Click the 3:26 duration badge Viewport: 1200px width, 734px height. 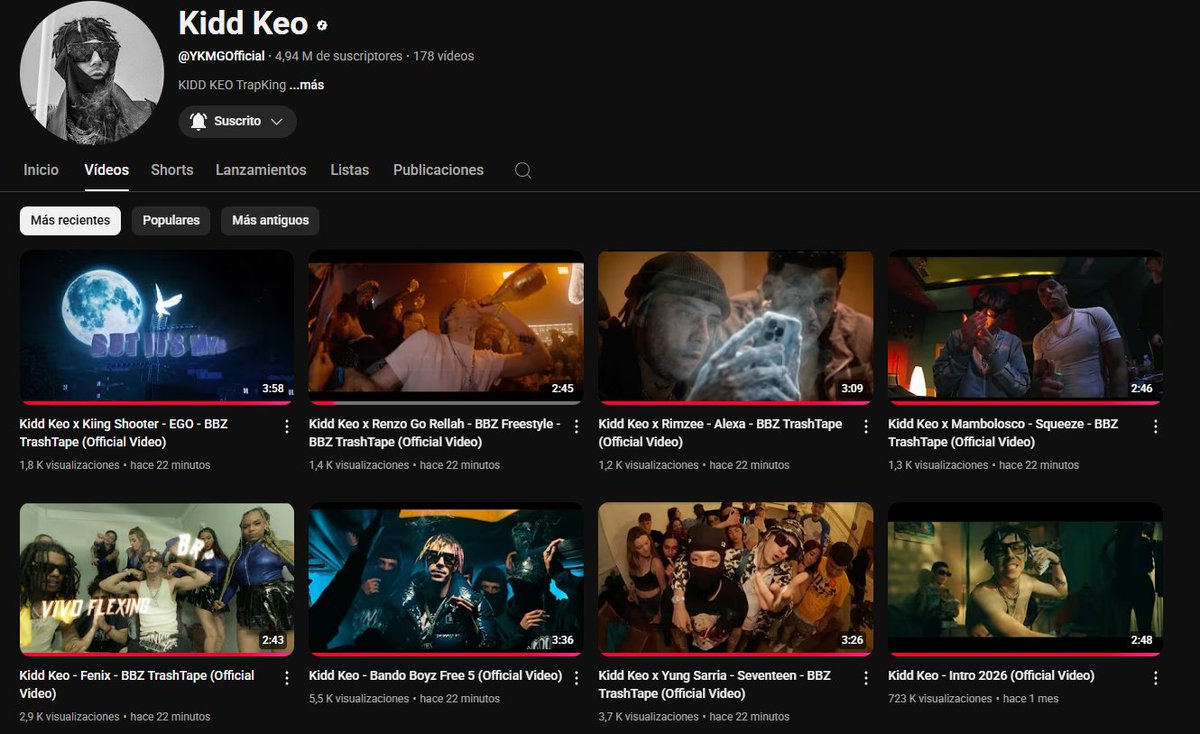(852, 640)
